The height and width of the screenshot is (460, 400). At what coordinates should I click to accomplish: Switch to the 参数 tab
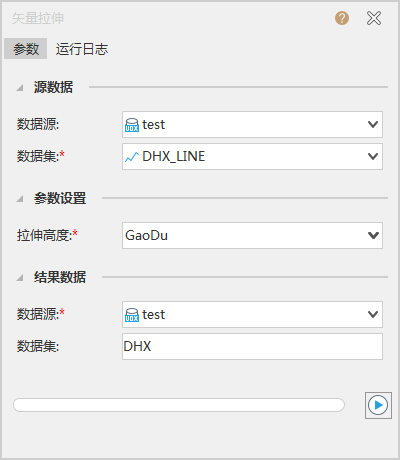pos(26,49)
